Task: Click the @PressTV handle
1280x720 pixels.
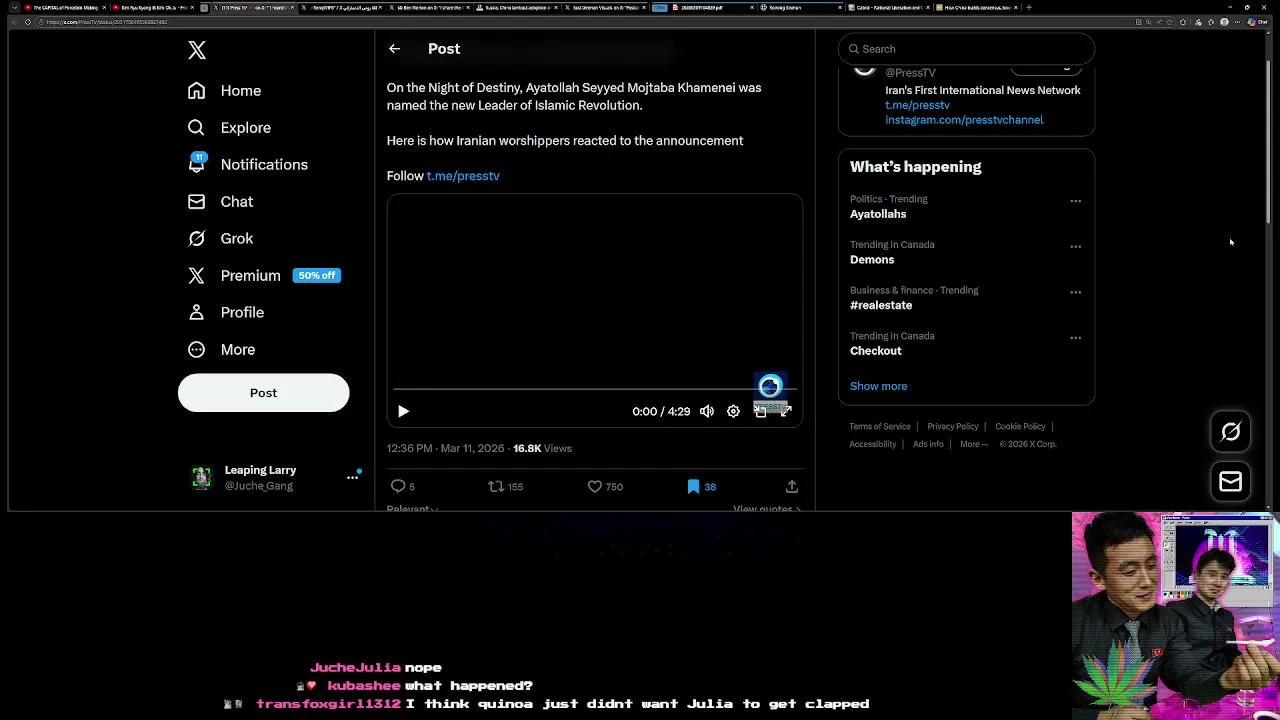Action: pos(910,73)
